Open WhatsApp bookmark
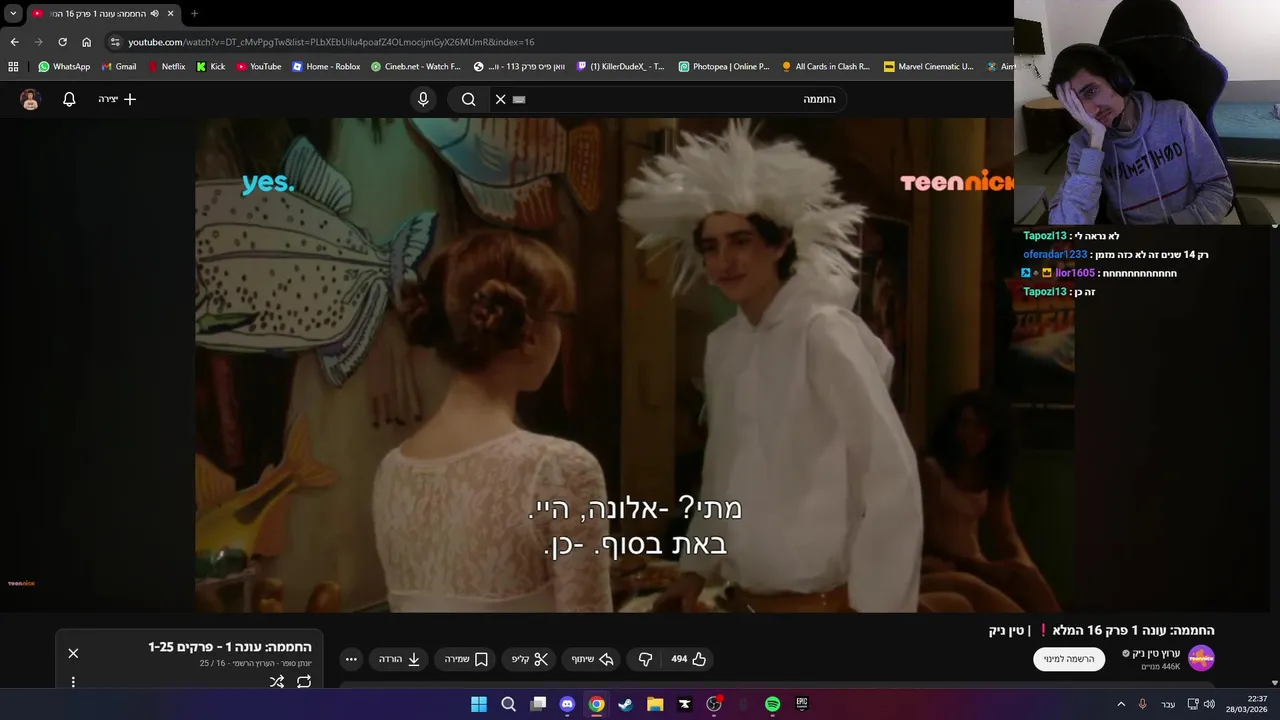Screen dimensions: 1280x720 [64, 67]
